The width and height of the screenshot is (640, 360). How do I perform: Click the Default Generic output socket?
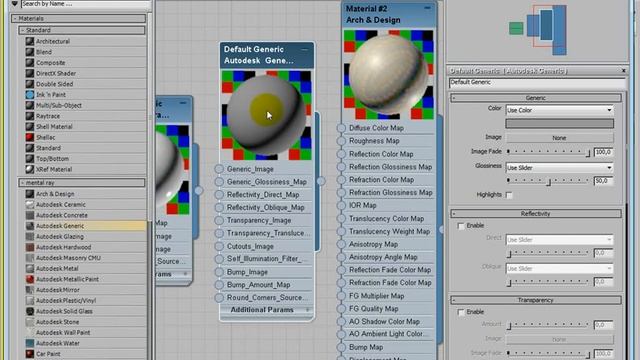pos(321,181)
